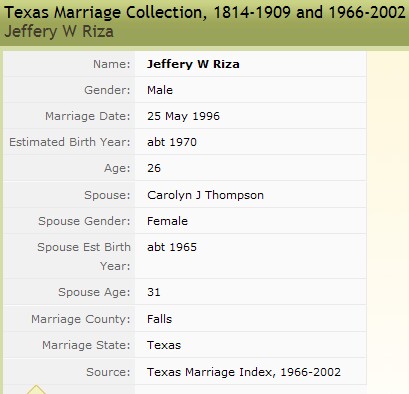Click the age value 26
This screenshot has width=409, height=394.
(154, 168)
